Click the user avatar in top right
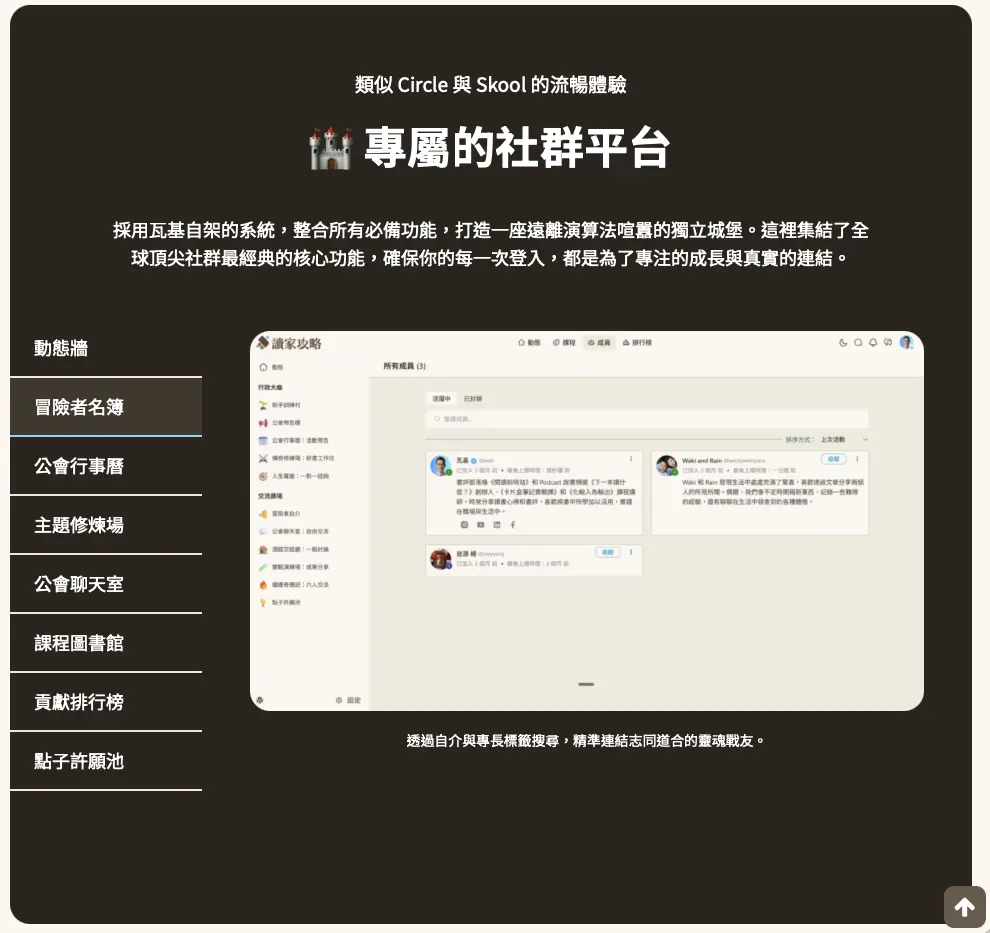Screen dimensions: 990x933 (x=906, y=342)
